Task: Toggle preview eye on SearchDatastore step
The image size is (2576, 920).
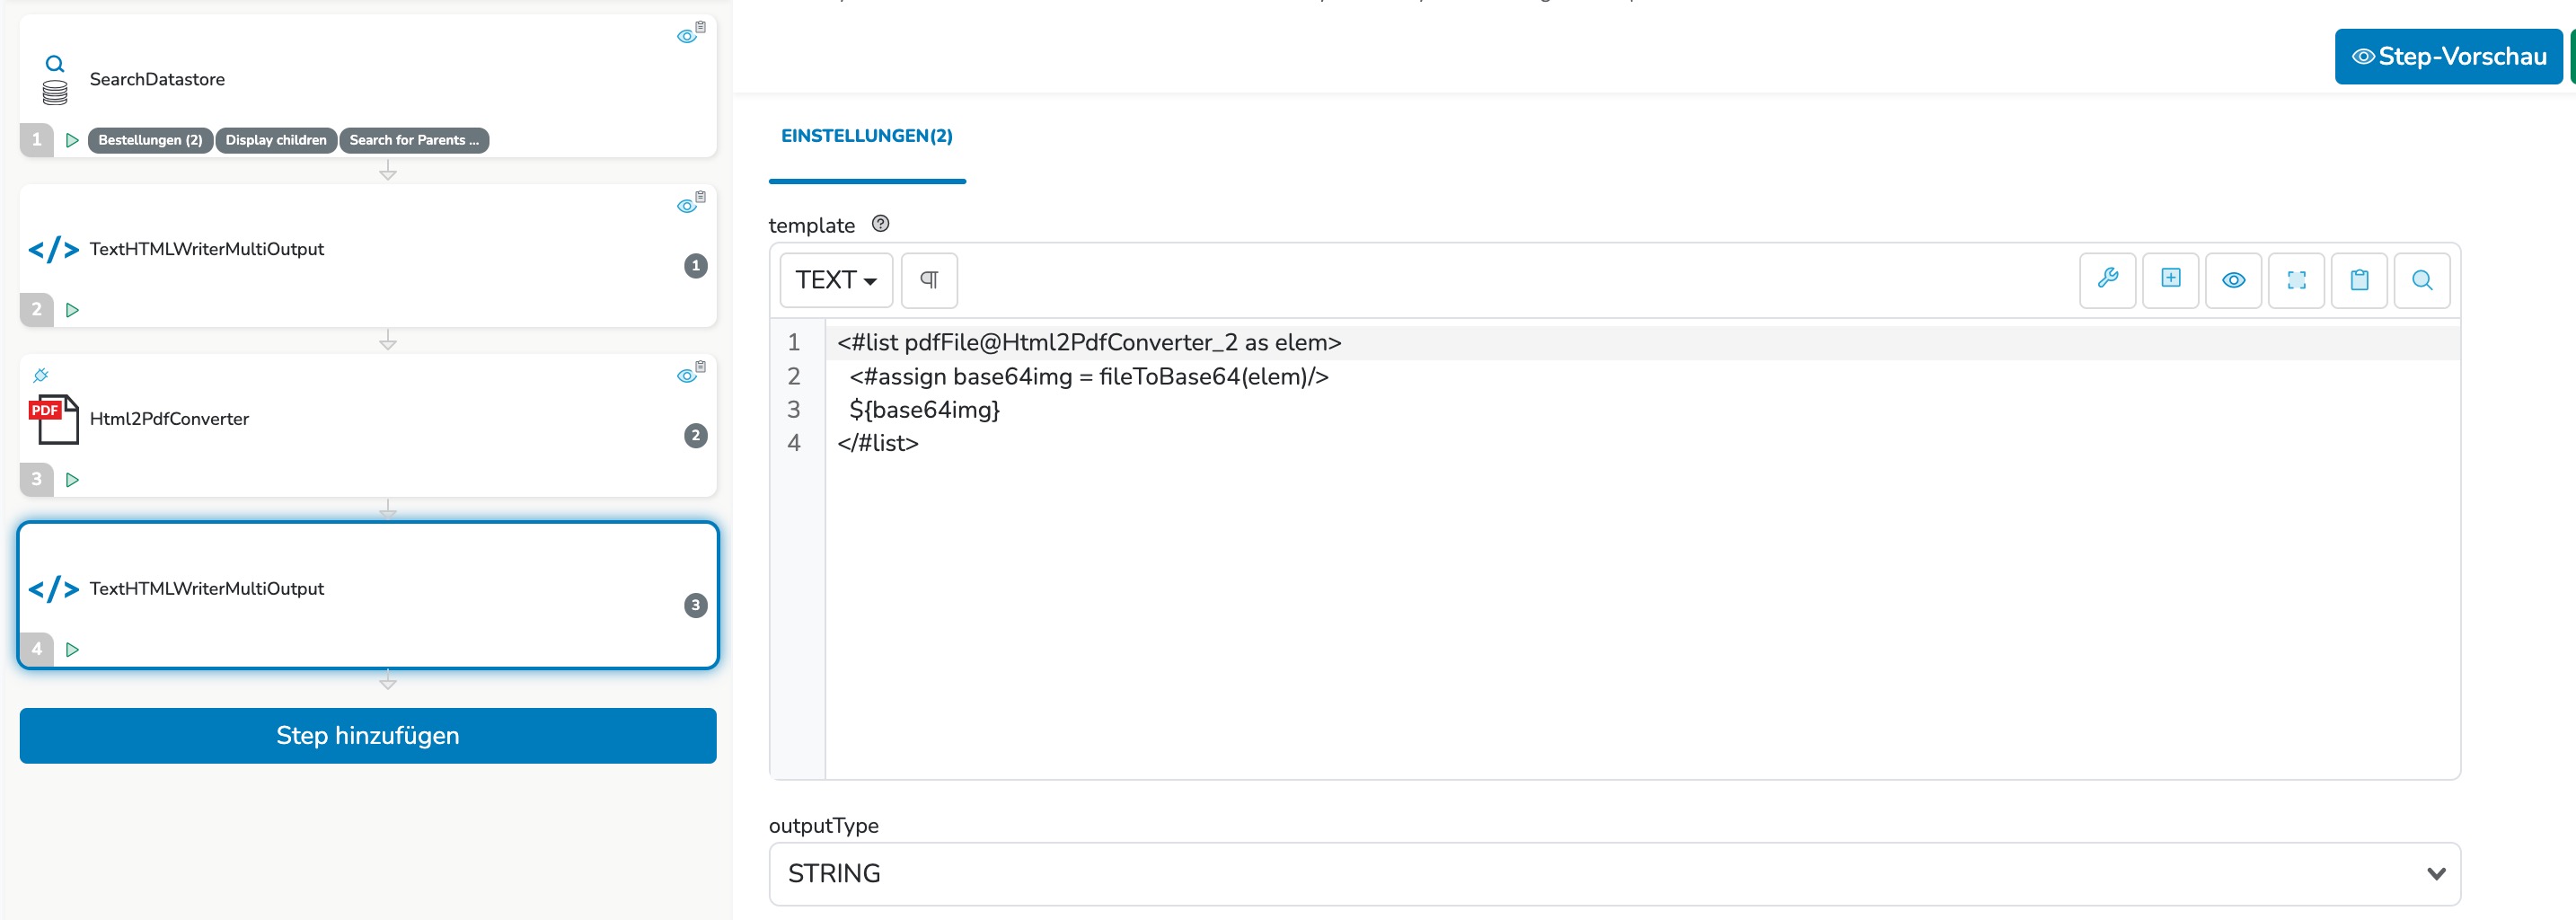Action: (687, 36)
